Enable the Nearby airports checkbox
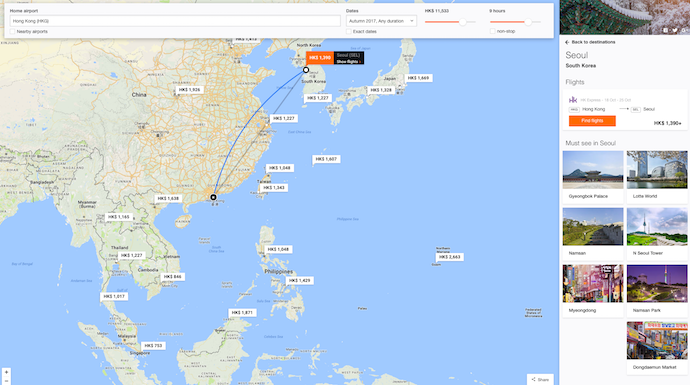690x385 pixels. point(12,32)
